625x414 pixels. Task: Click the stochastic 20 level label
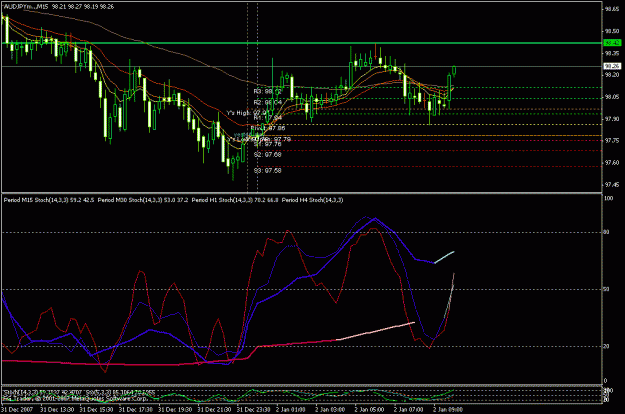tap(607, 346)
